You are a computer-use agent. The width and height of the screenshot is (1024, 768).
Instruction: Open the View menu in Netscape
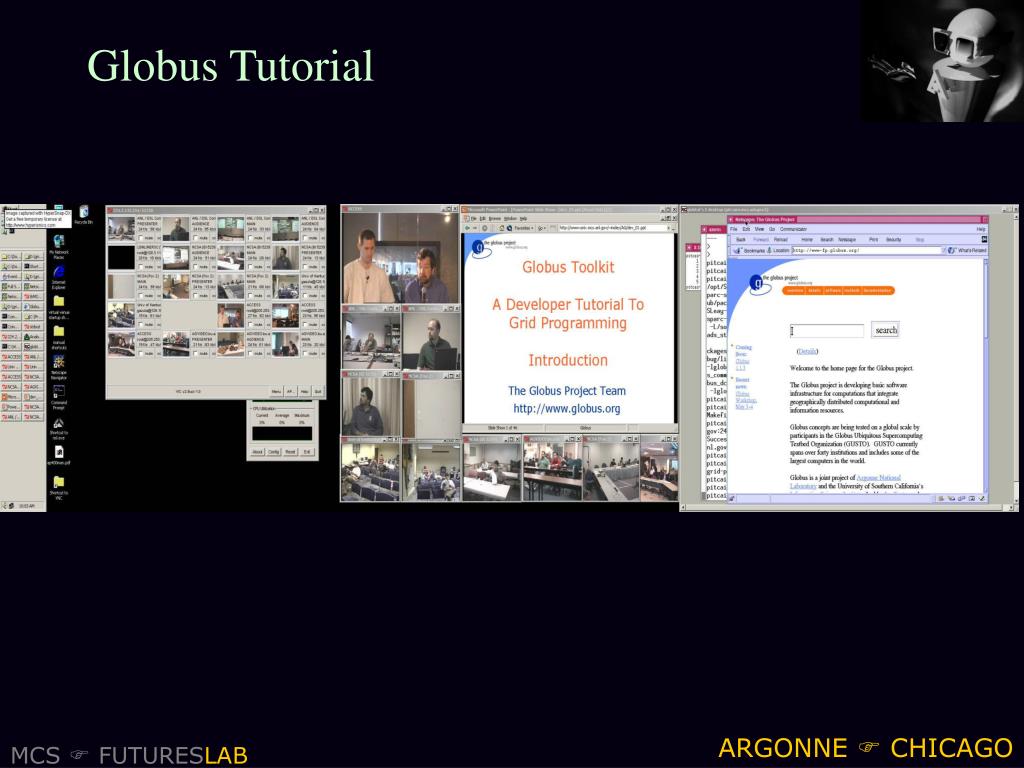[760, 229]
